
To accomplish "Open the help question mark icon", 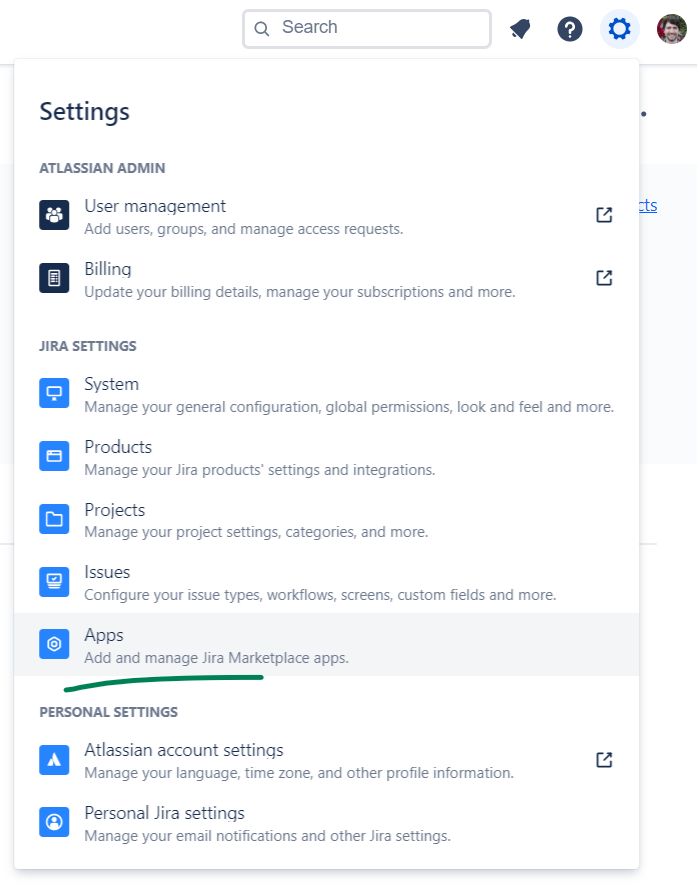I will click(x=570, y=29).
